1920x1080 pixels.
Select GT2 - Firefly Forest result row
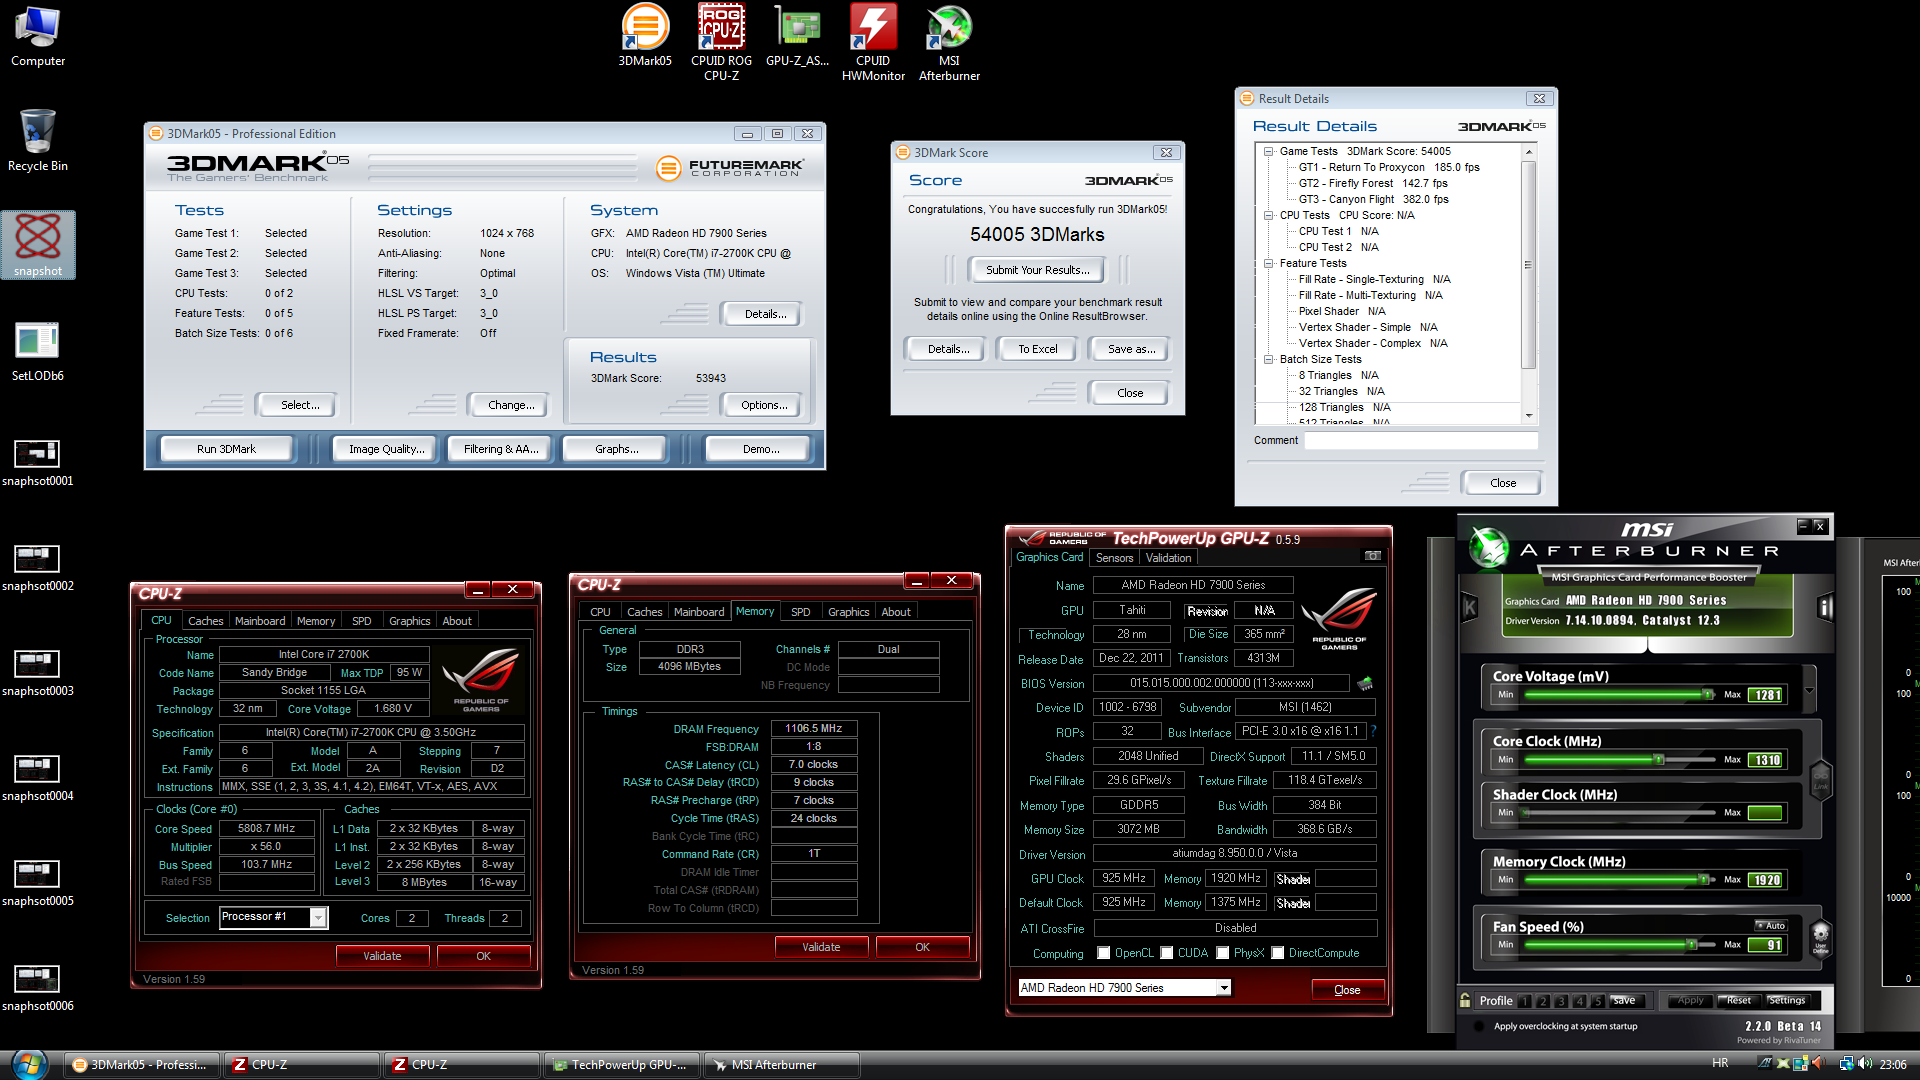click(x=1372, y=183)
